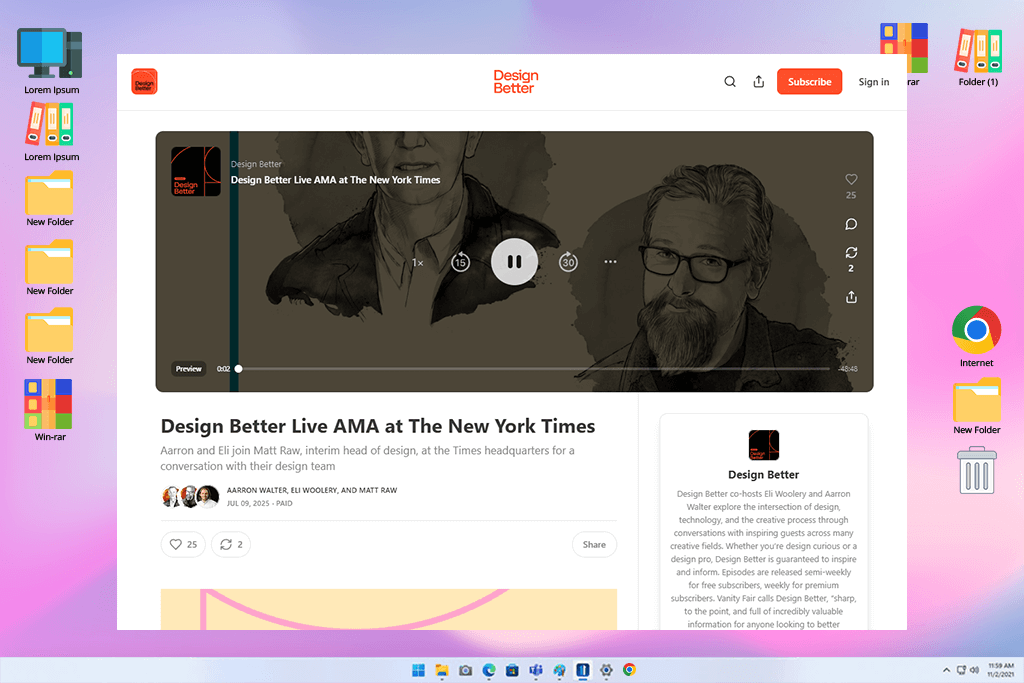Open the Lorem Ipsum binders desktop icon
1024x683 pixels.
(52, 133)
